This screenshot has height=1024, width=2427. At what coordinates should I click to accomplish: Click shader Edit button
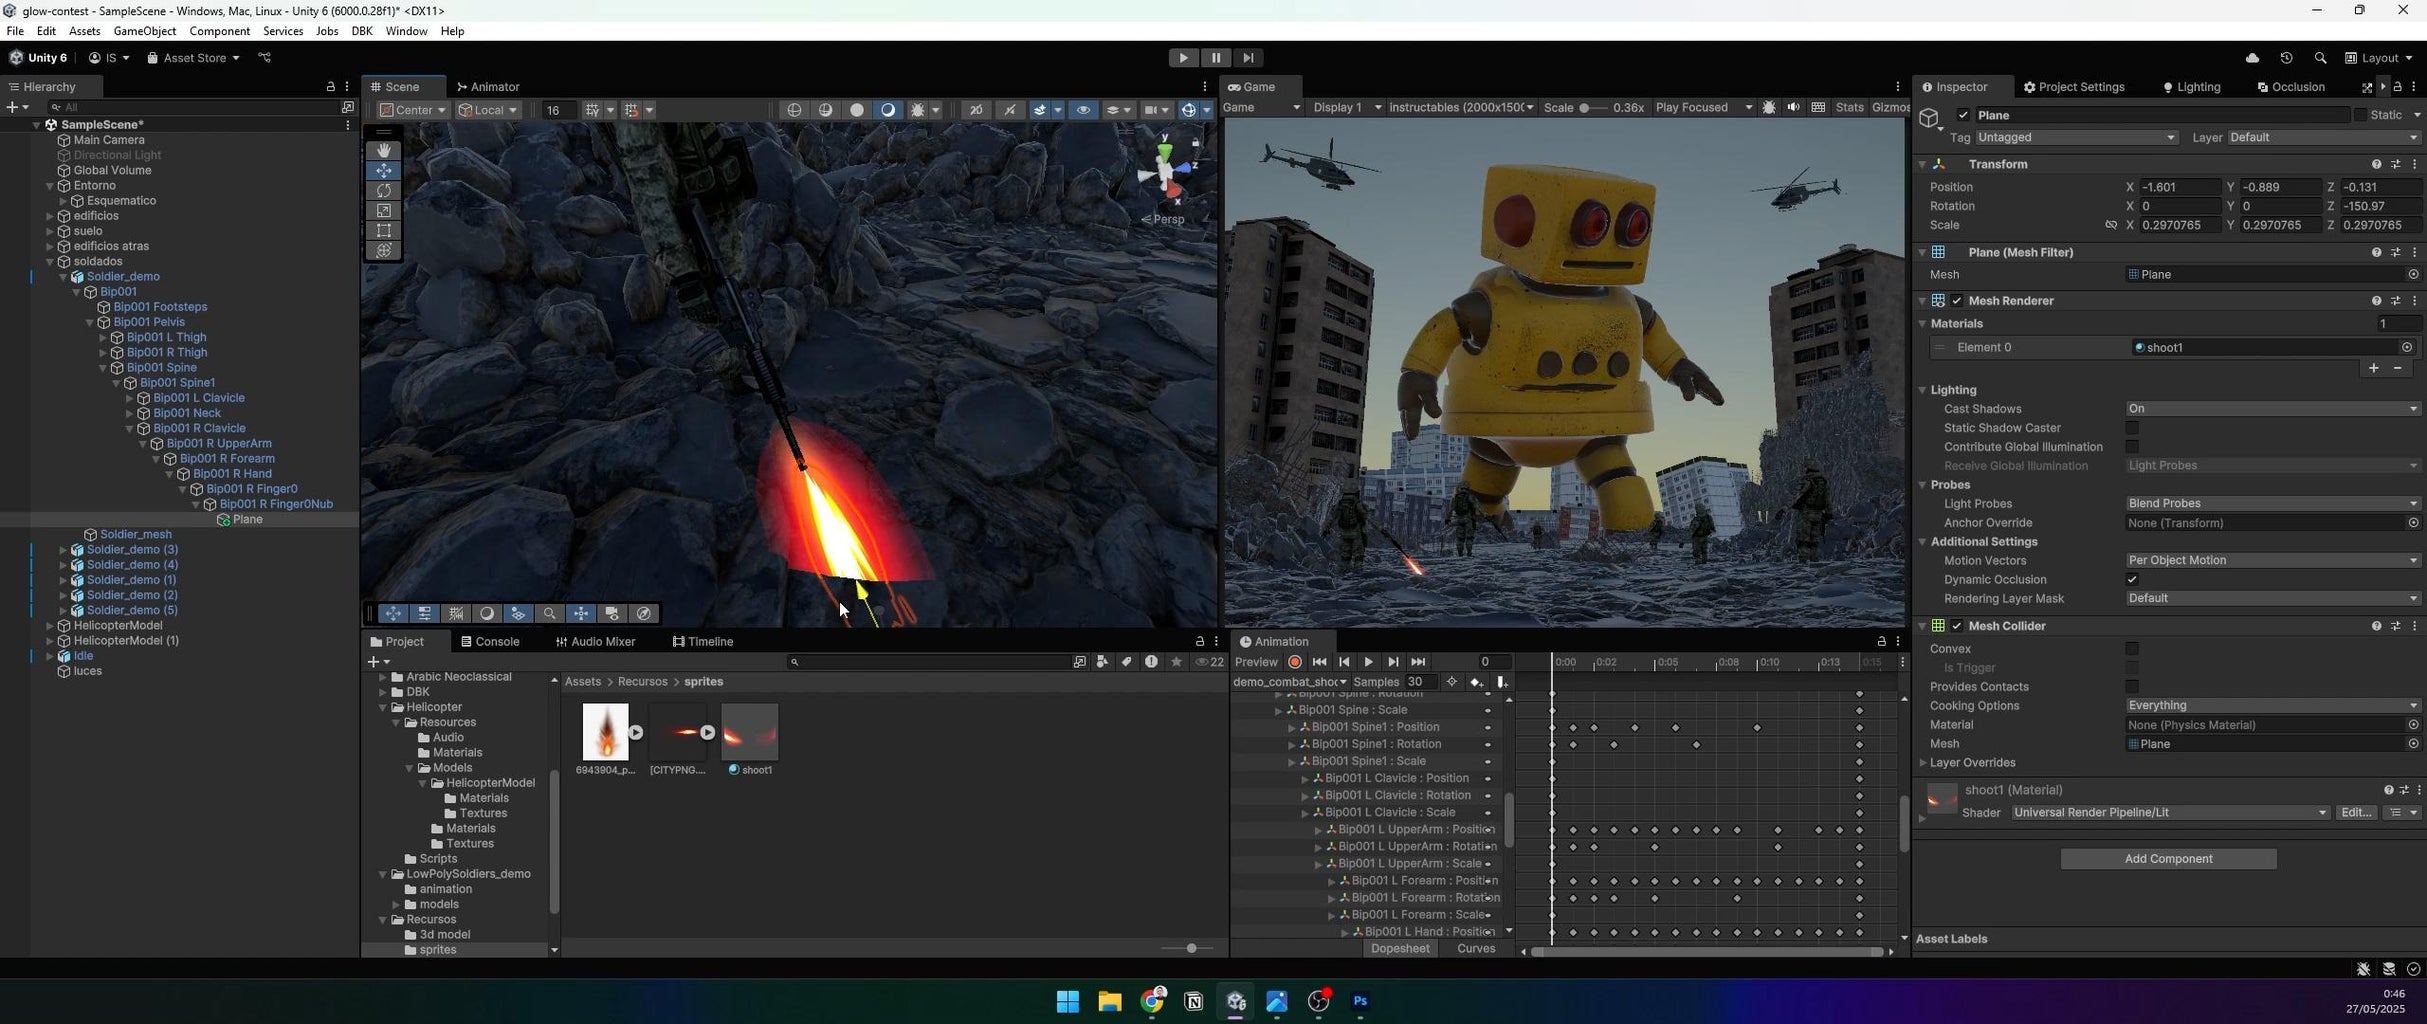click(x=2357, y=813)
